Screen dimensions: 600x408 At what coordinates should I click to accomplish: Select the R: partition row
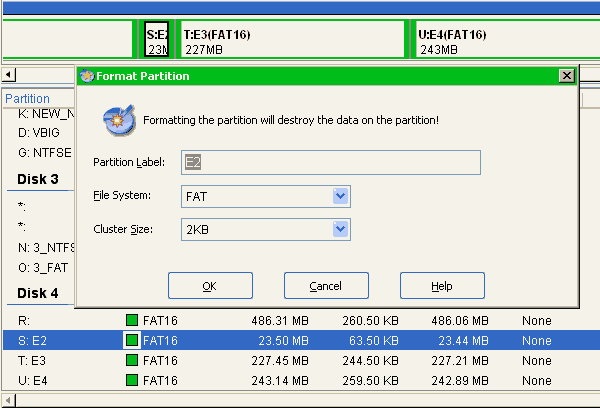(x=300, y=321)
